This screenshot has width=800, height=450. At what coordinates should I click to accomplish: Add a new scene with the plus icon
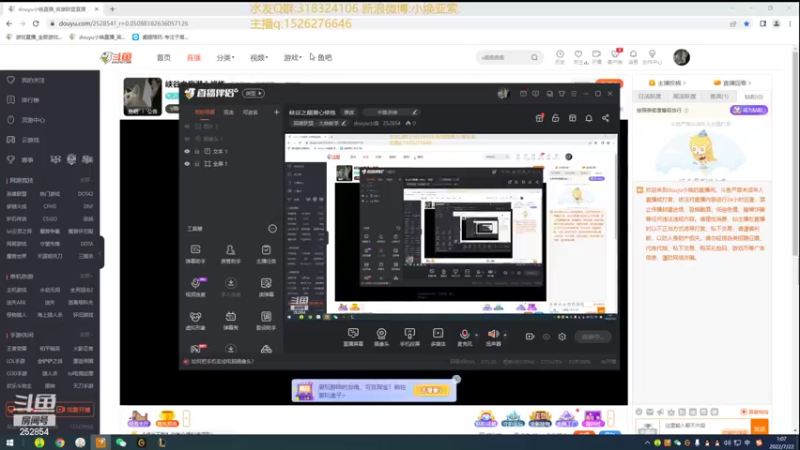click(x=277, y=112)
